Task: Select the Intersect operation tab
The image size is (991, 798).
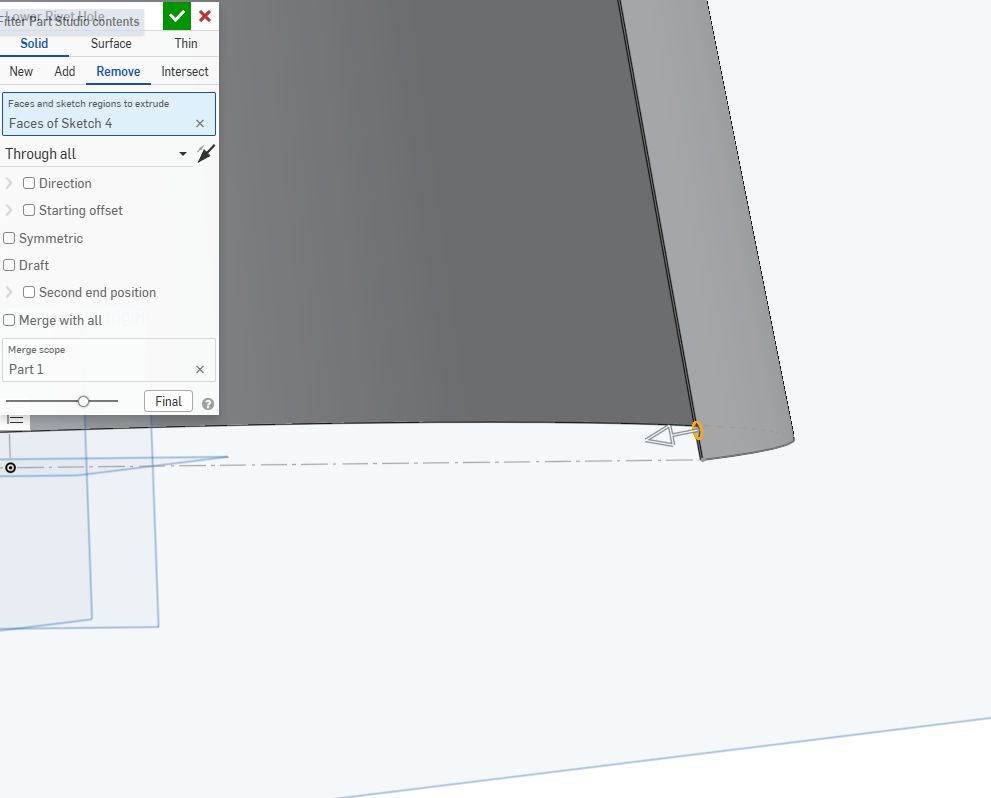Action: click(185, 71)
